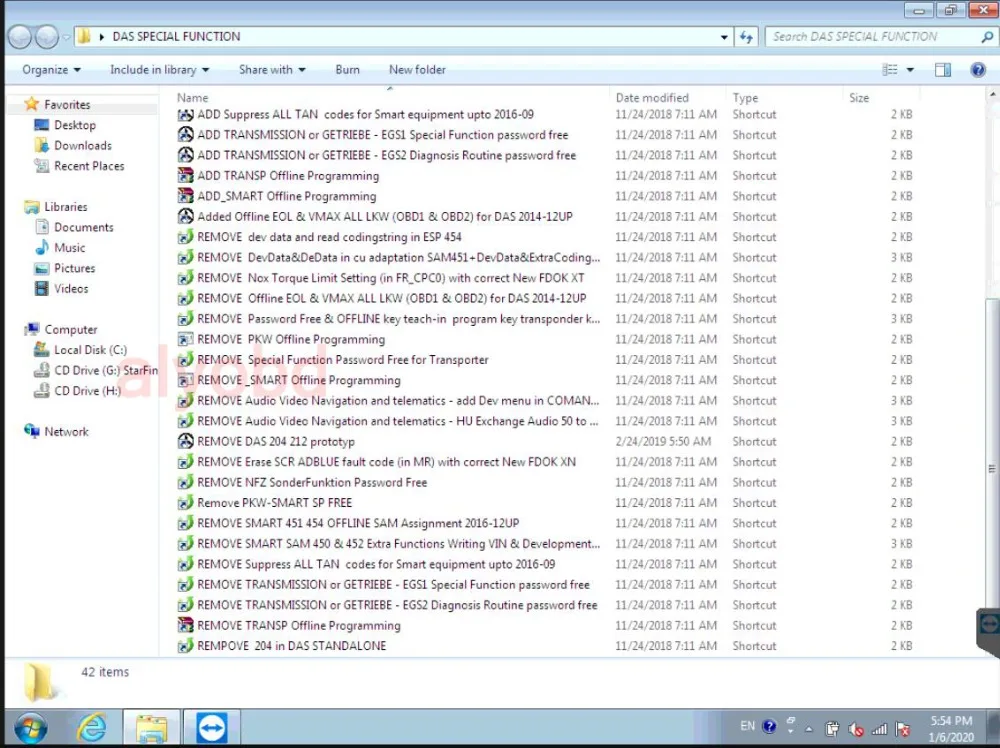The height and width of the screenshot is (748, 1000).
Task: Select REMOVE Erase SCR ADBLUE fault code icon
Action: (x=186, y=462)
